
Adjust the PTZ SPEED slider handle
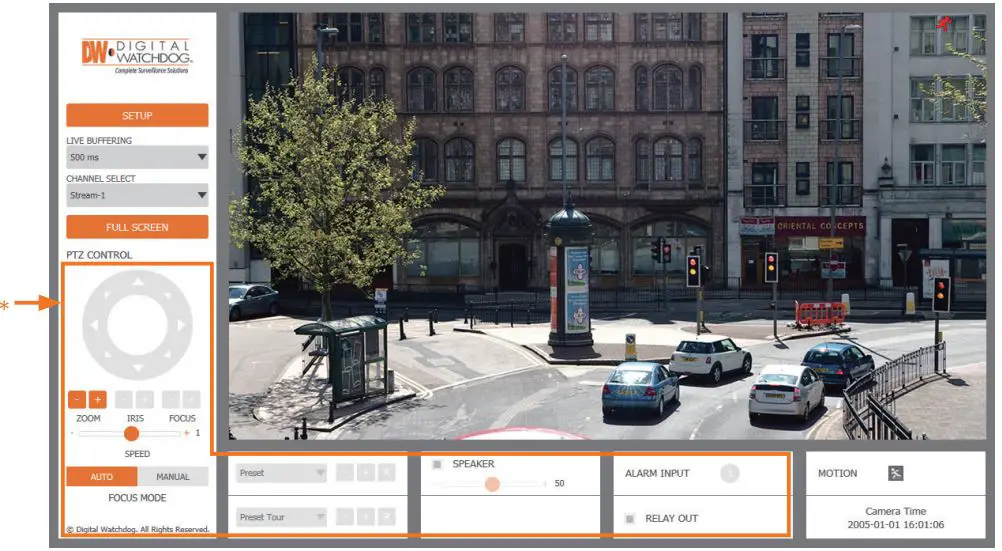pyautogui.click(x=132, y=433)
